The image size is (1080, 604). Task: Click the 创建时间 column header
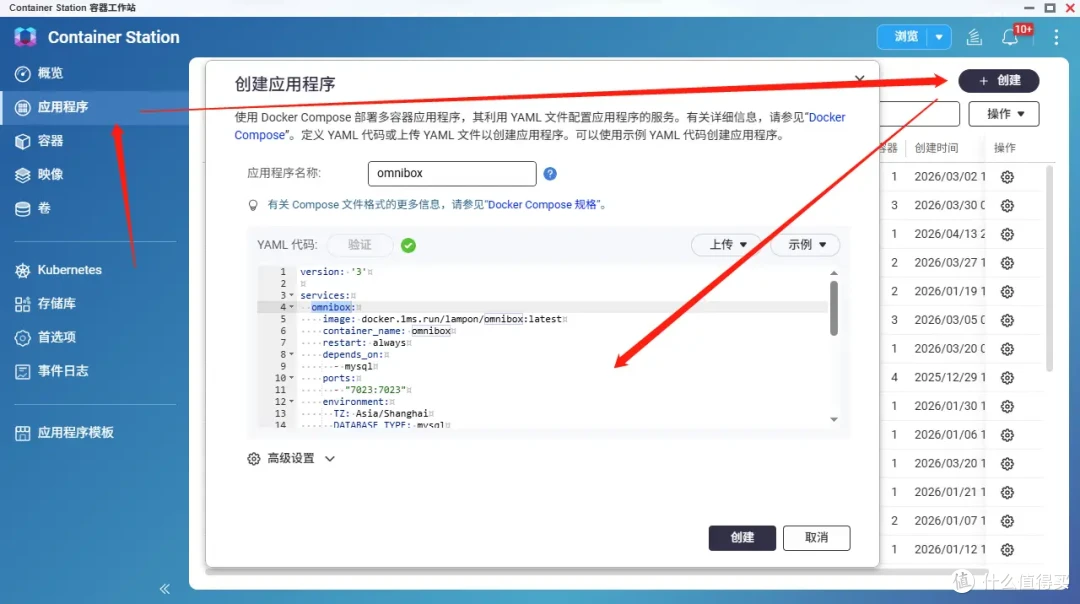[x=935, y=148]
